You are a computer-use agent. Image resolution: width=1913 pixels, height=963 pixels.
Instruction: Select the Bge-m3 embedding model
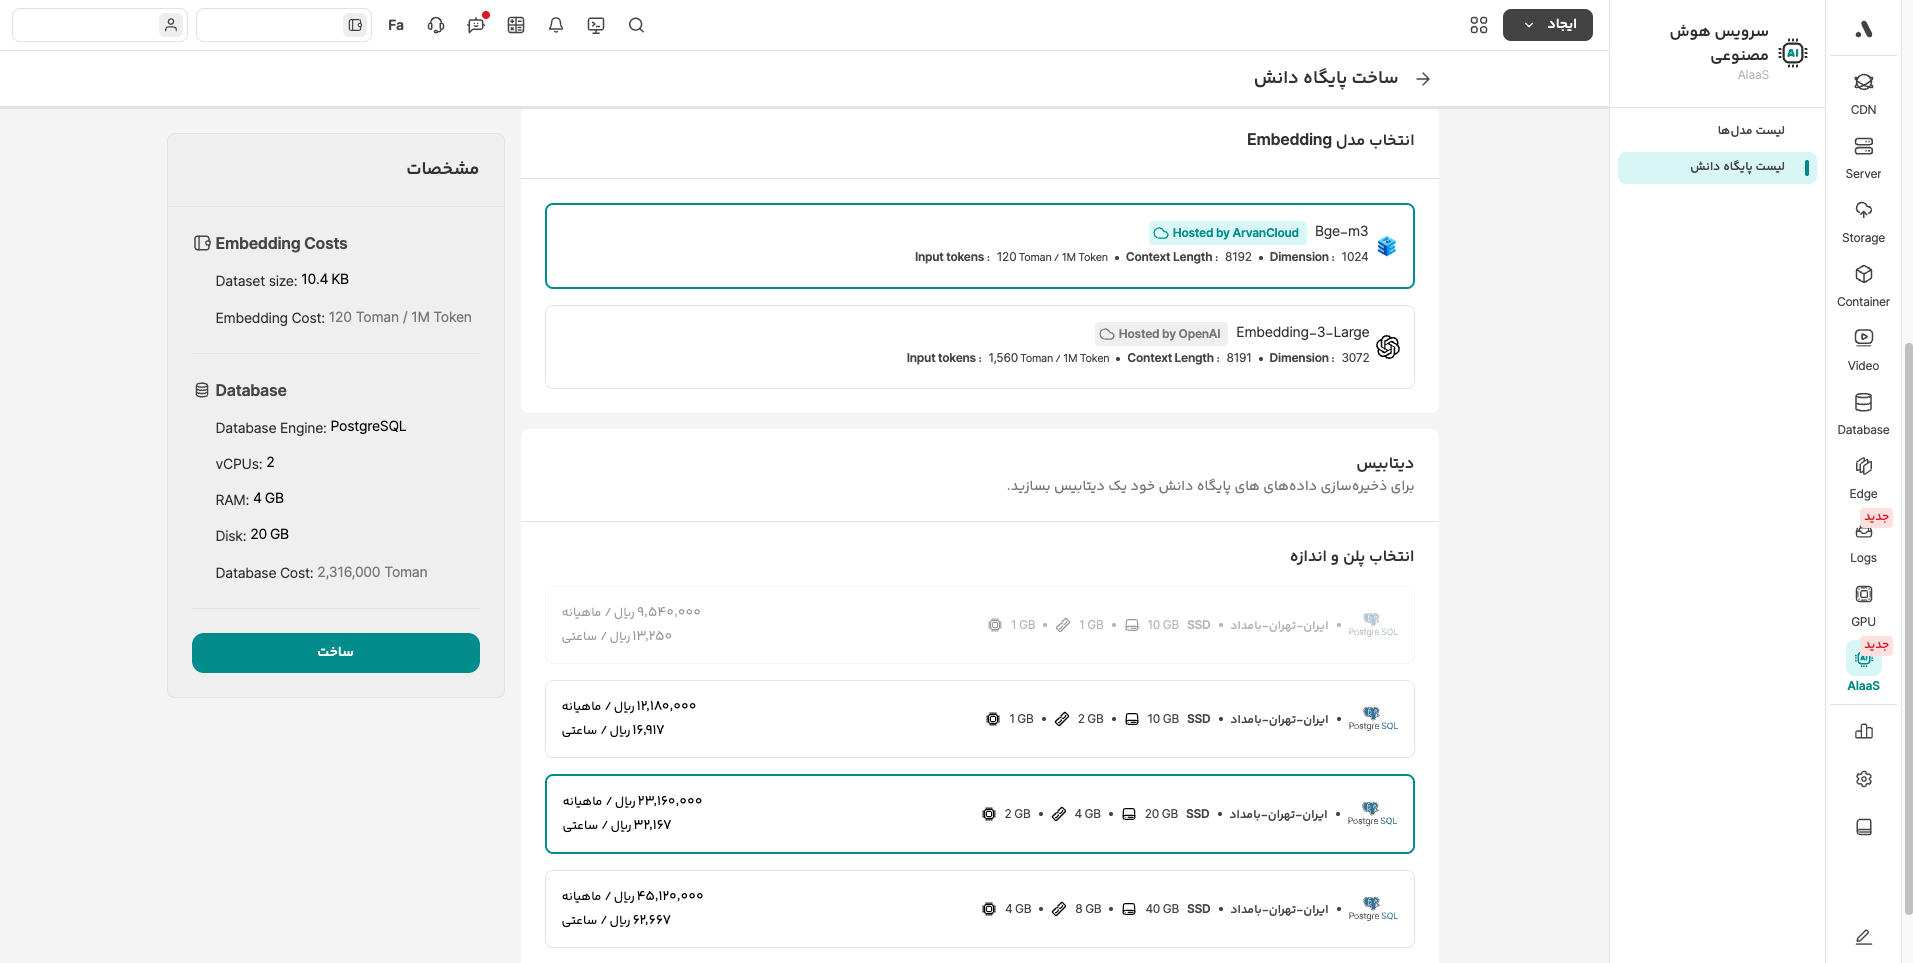pos(979,246)
